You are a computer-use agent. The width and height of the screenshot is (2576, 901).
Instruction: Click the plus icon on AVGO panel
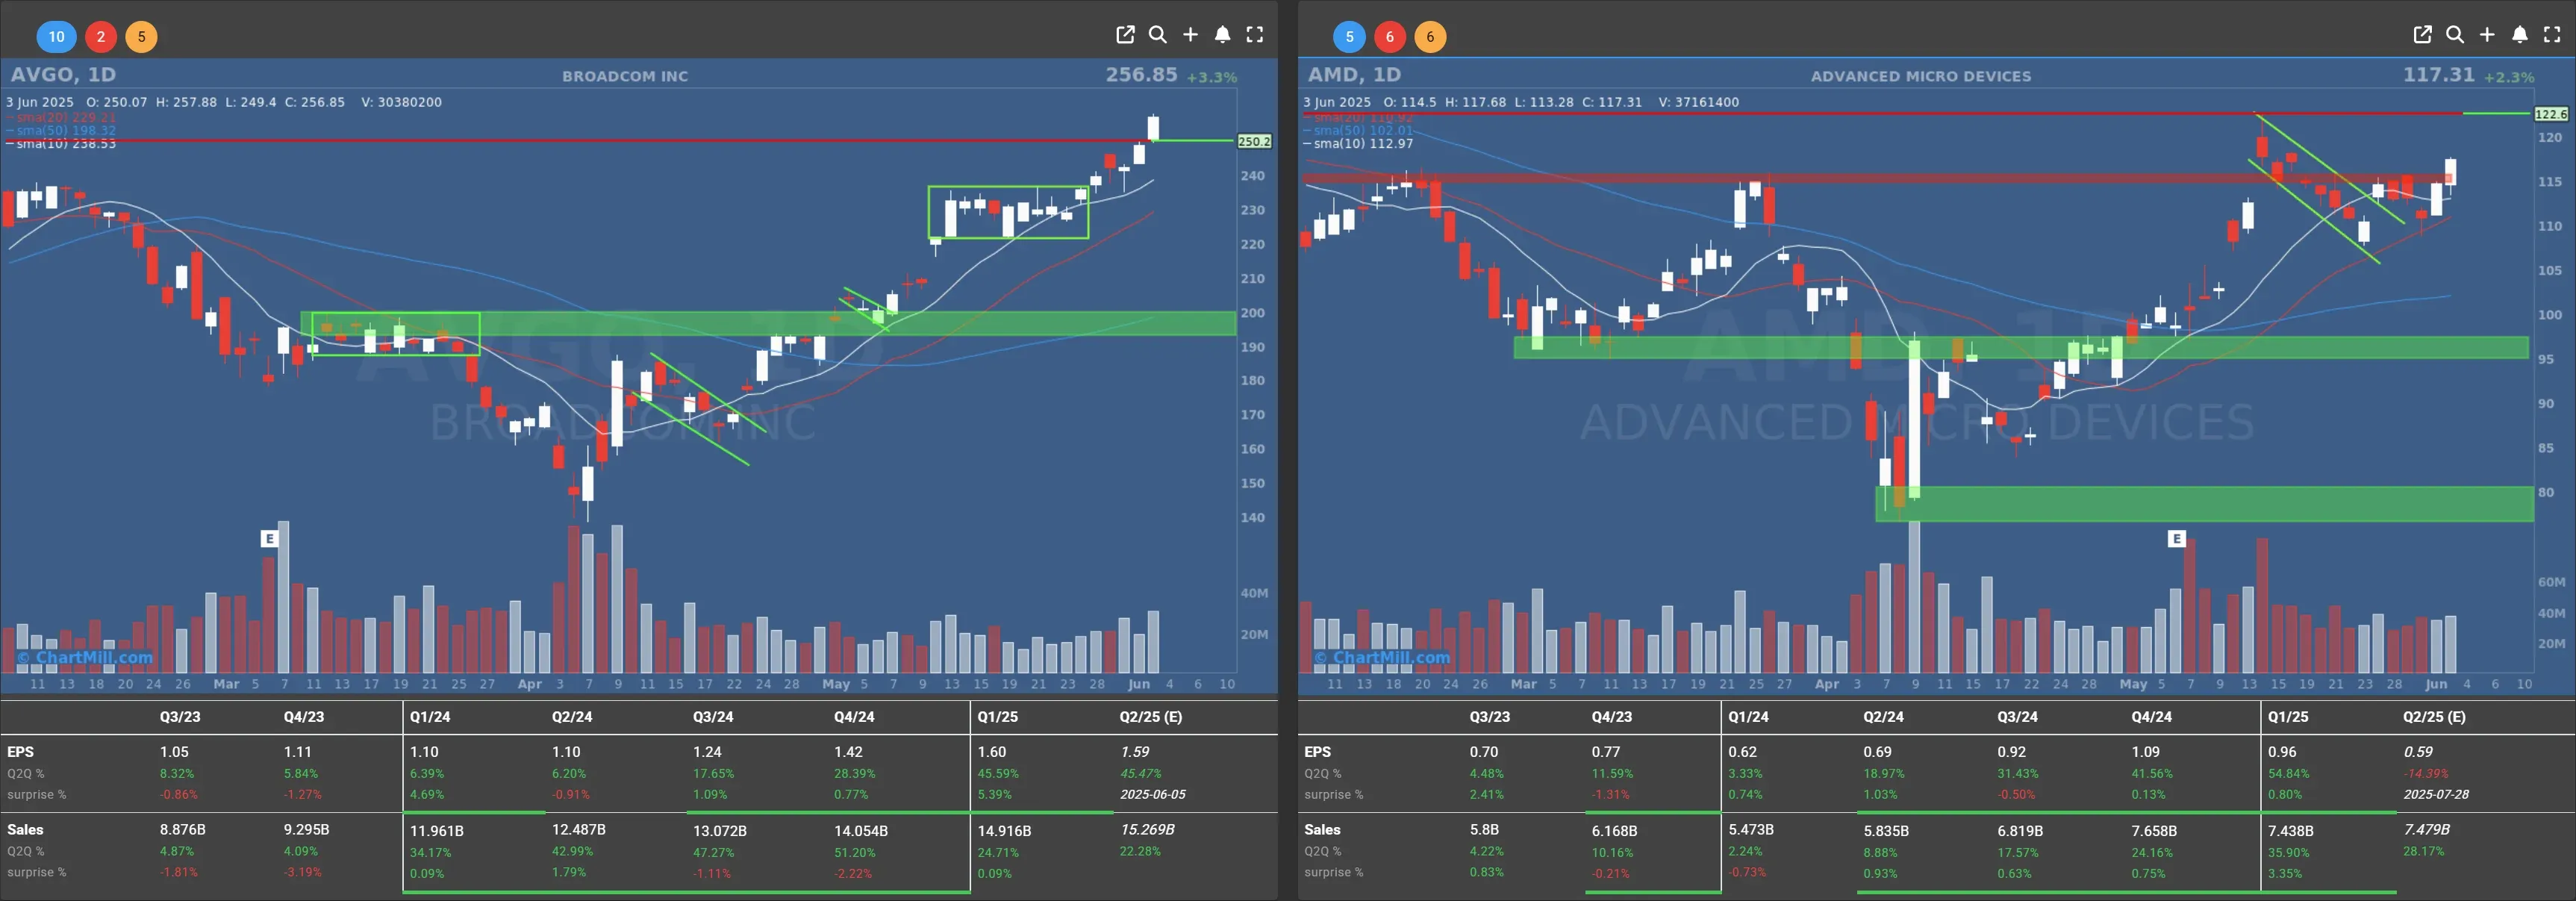tap(1190, 35)
